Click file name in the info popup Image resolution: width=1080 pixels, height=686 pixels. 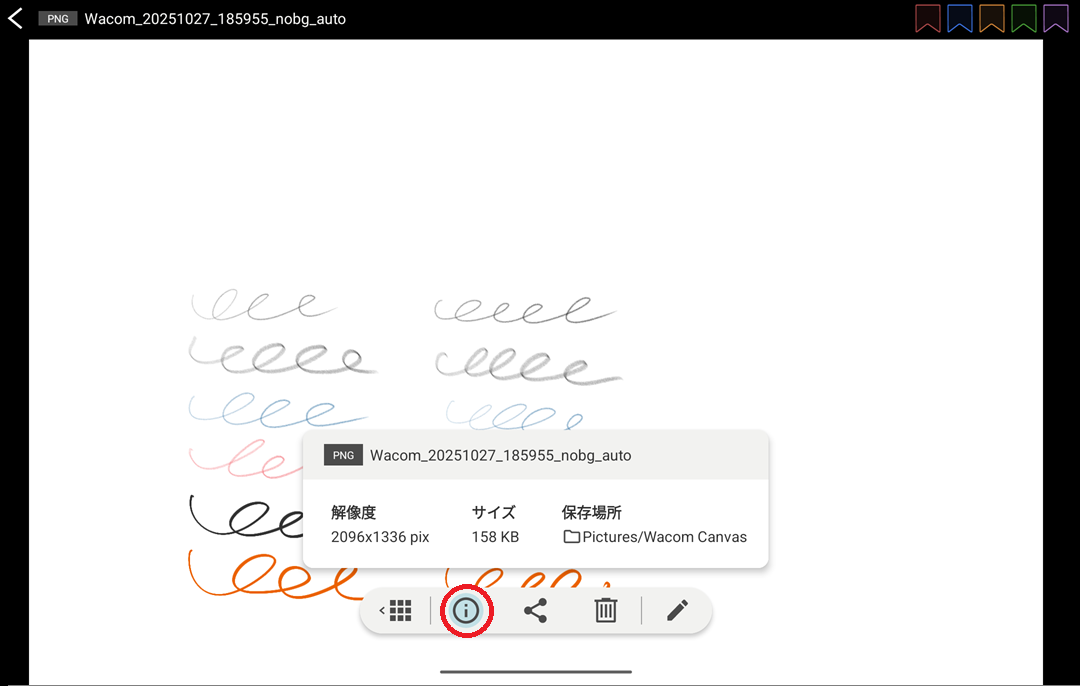[x=501, y=455]
